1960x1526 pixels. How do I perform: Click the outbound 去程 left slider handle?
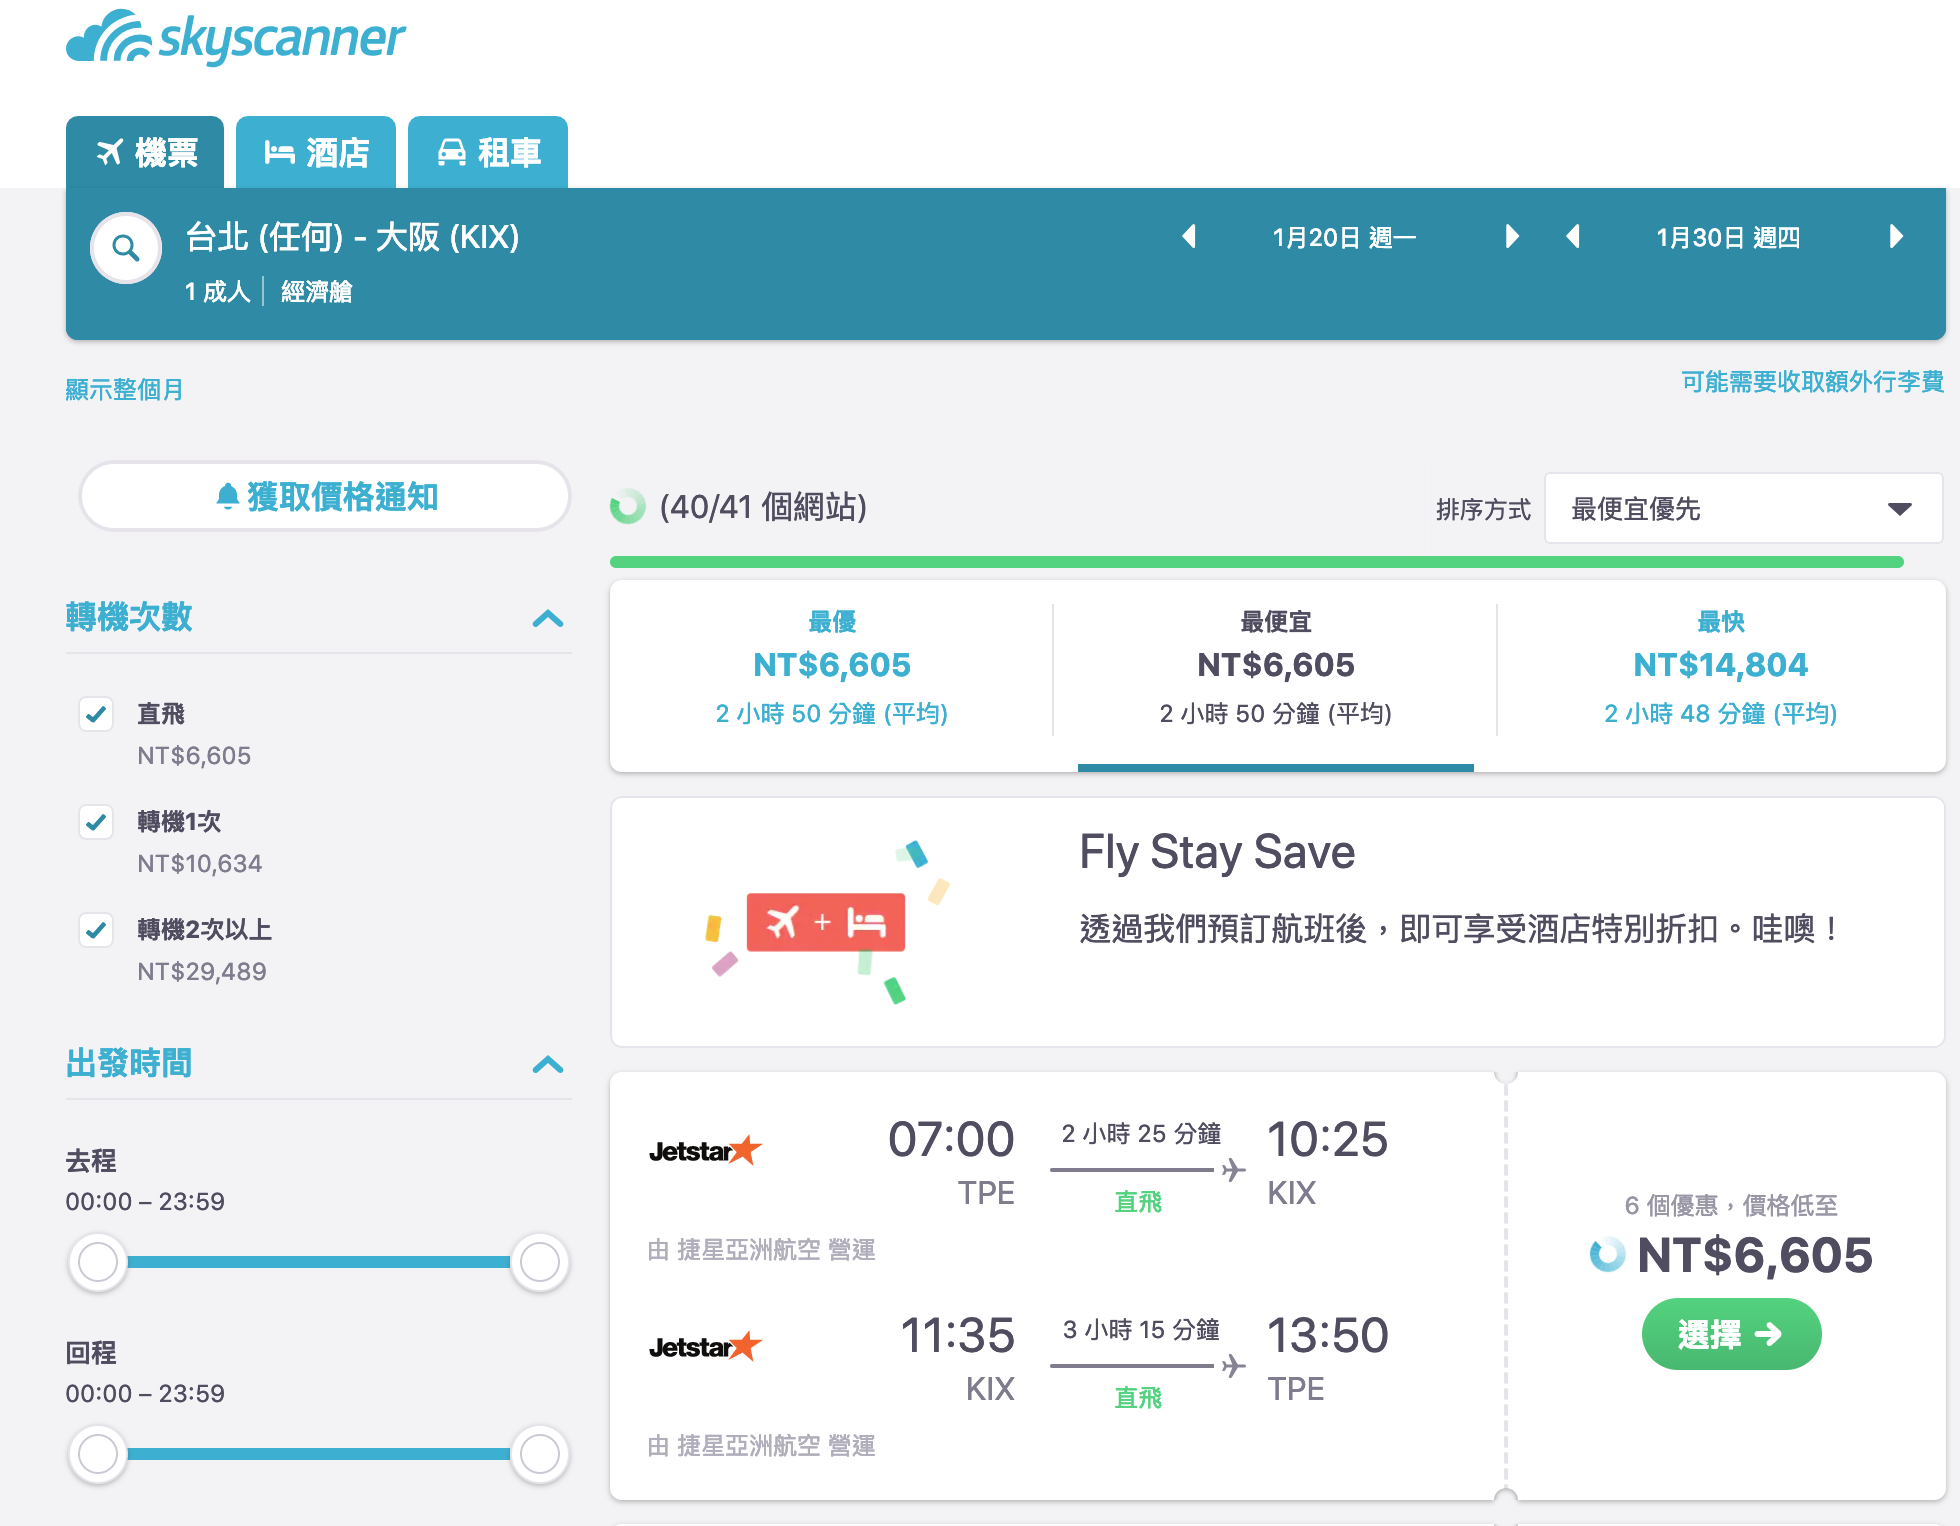pos(98,1262)
